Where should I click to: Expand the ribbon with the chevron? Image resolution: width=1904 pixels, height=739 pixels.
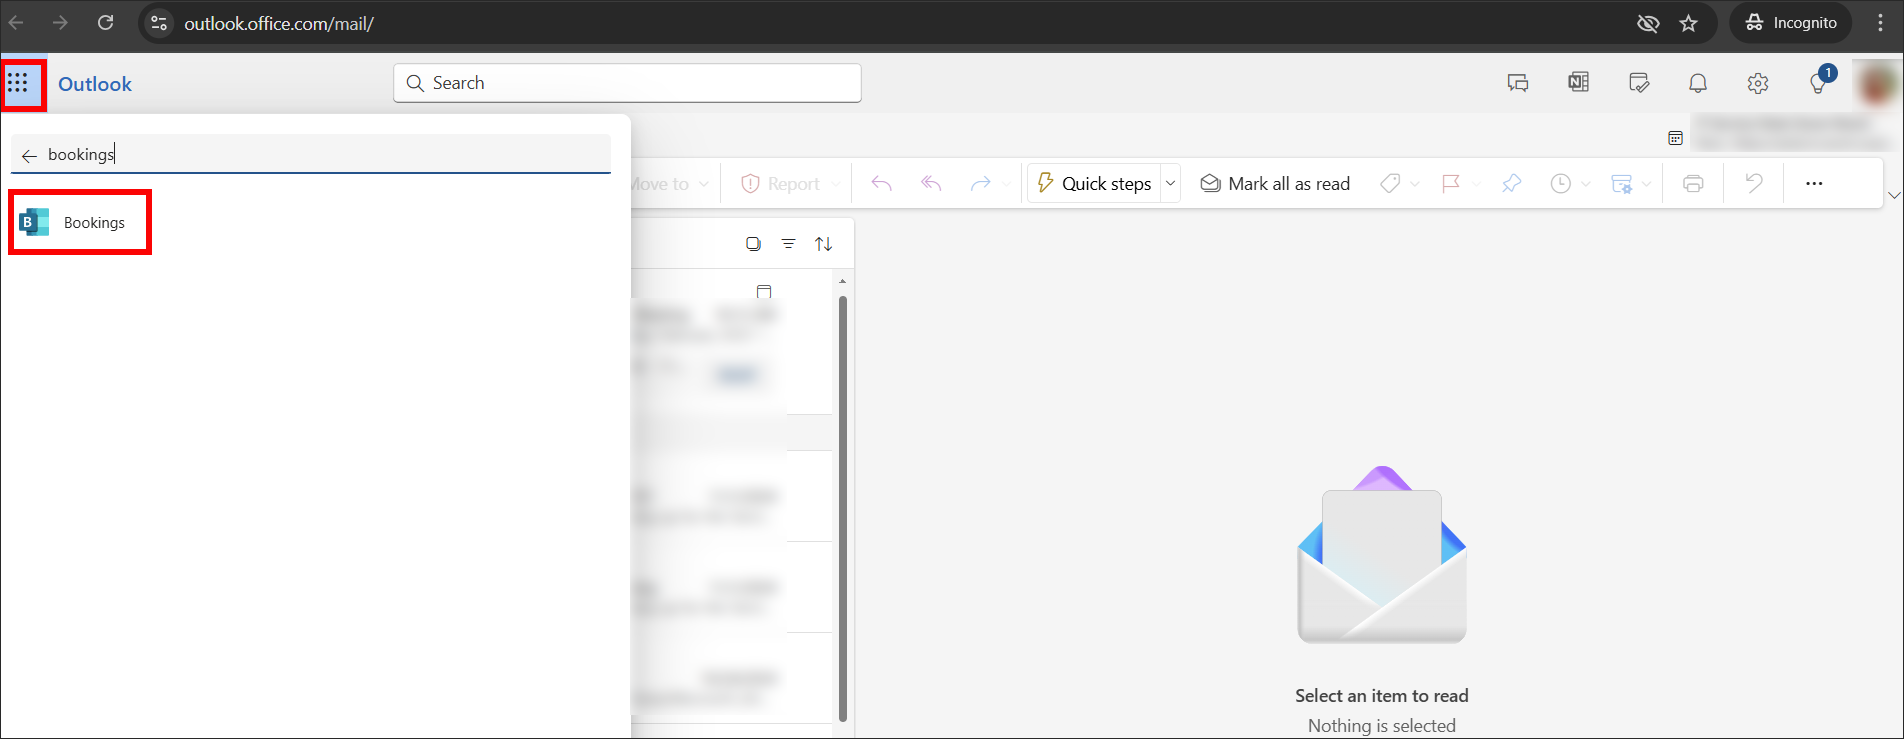tap(1893, 195)
